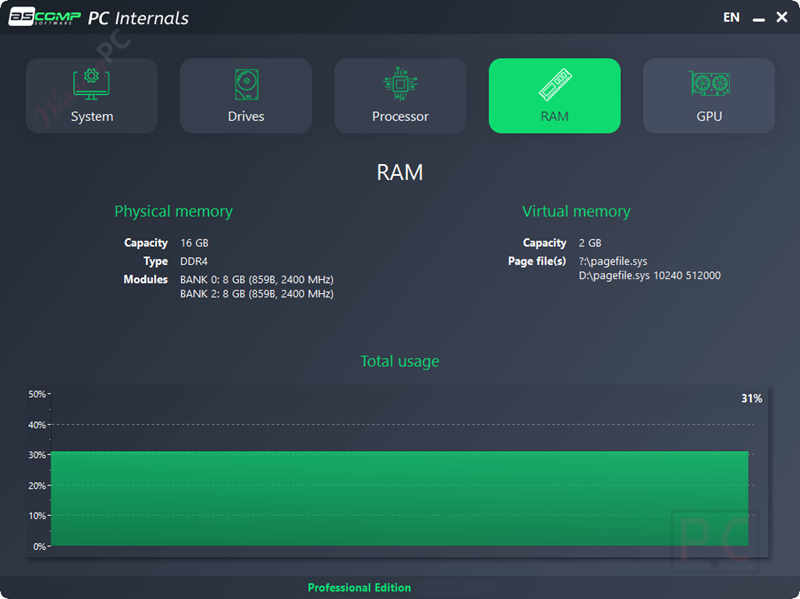The width and height of the screenshot is (800, 599).
Task: Switch to the Processor tab label
Action: point(400,116)
